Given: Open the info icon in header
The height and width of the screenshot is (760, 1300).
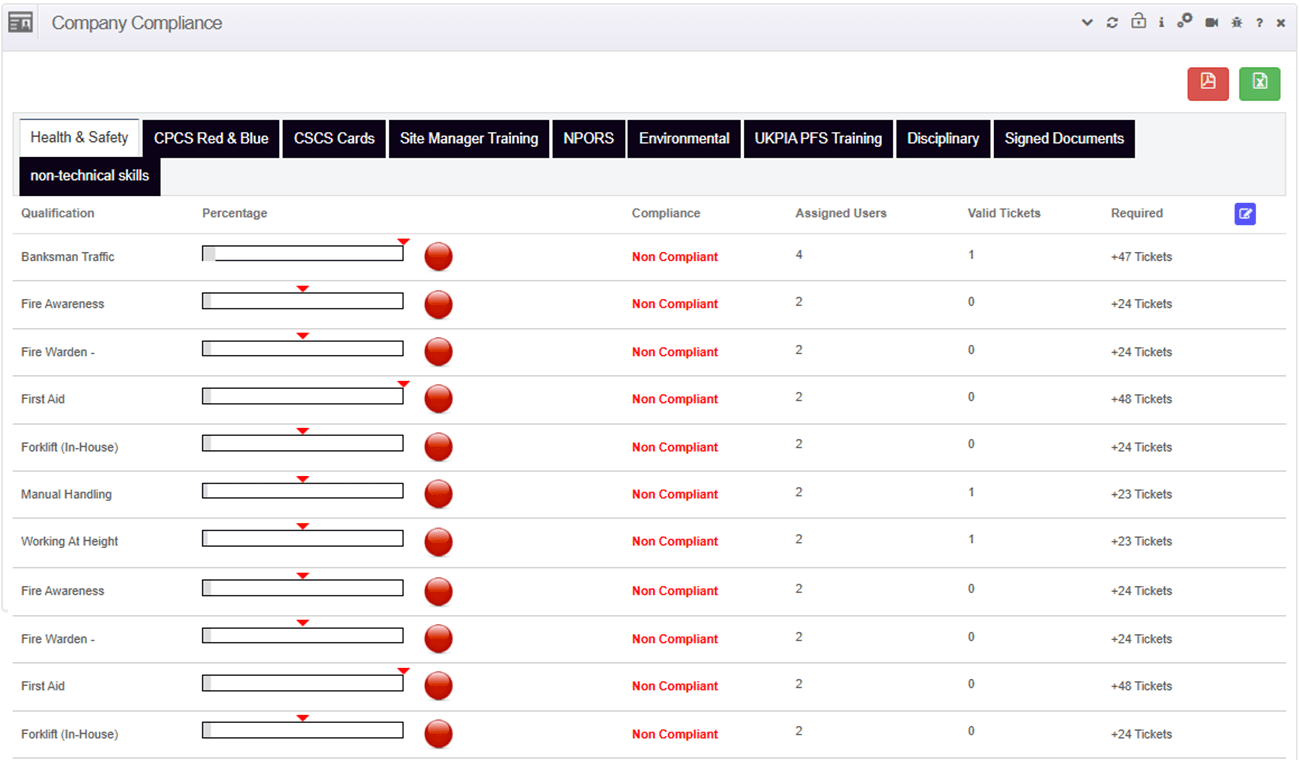Looking at the screenshot, I should pos(1161,23).
